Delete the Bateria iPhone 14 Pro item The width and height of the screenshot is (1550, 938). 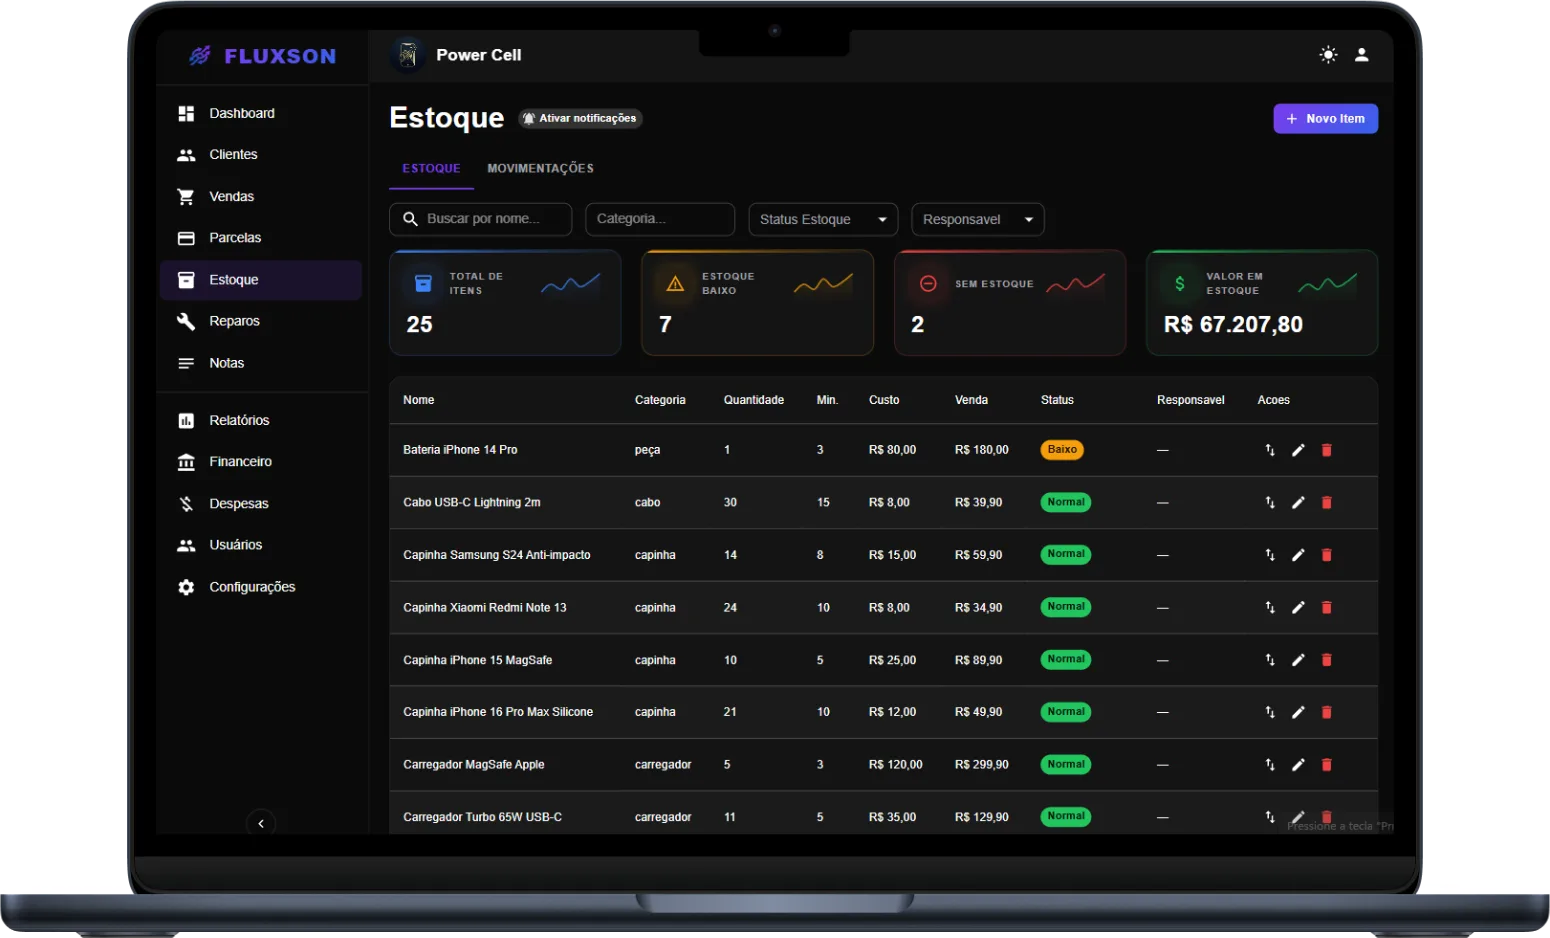pyautogui.click(x=1326, y=450)
